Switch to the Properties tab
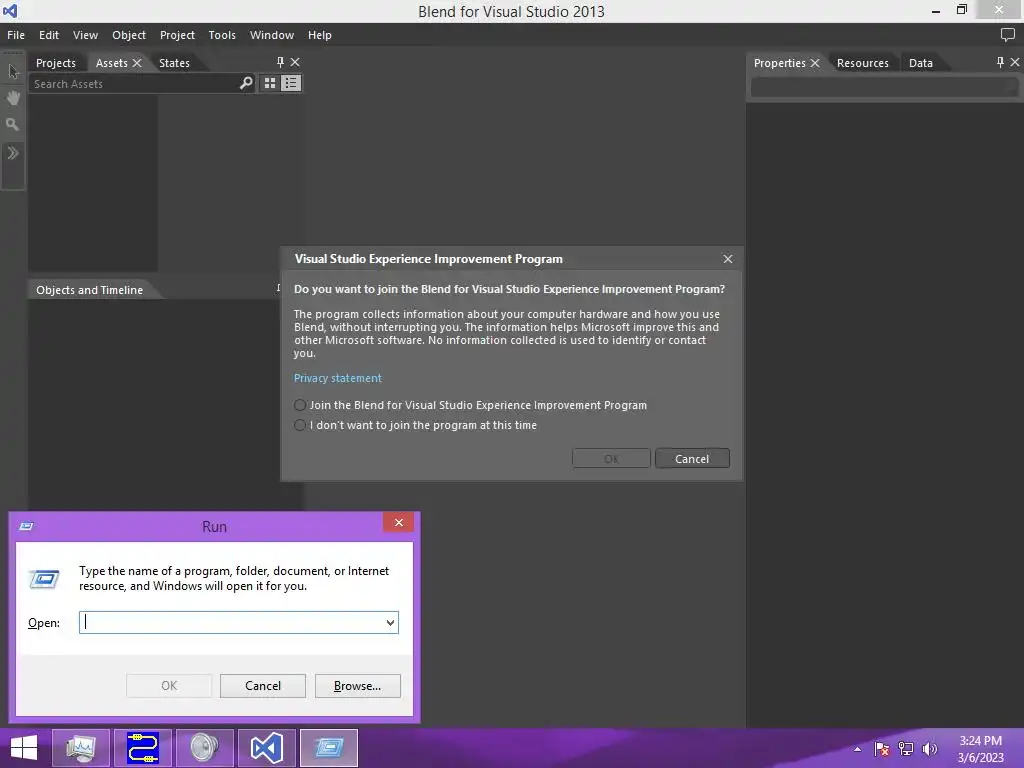This screenshot has height=768, width=1024. (x=779, y=63)
